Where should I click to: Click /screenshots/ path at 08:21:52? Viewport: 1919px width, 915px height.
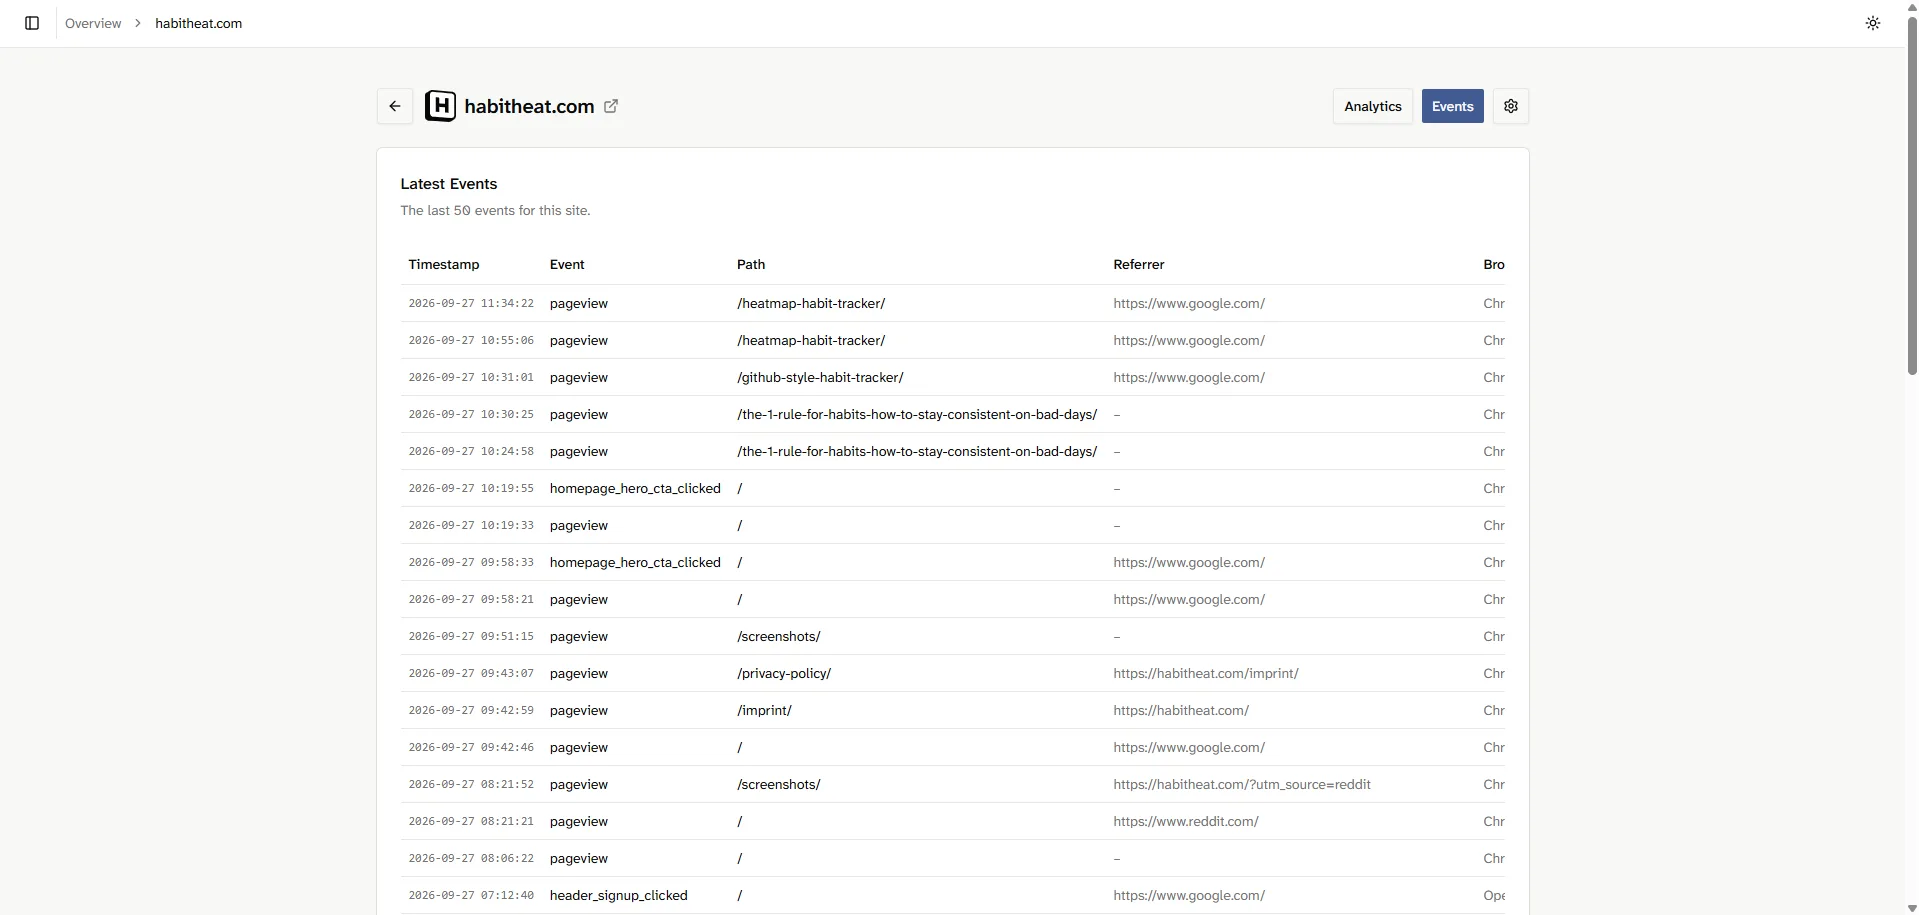coord(779,784)
